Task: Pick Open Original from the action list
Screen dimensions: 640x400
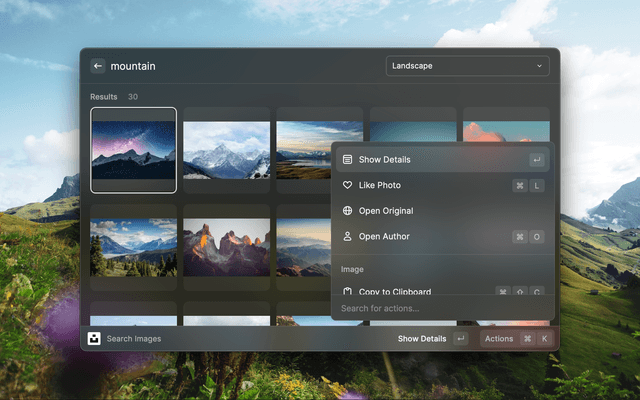Action: click(x=386, y=211)
